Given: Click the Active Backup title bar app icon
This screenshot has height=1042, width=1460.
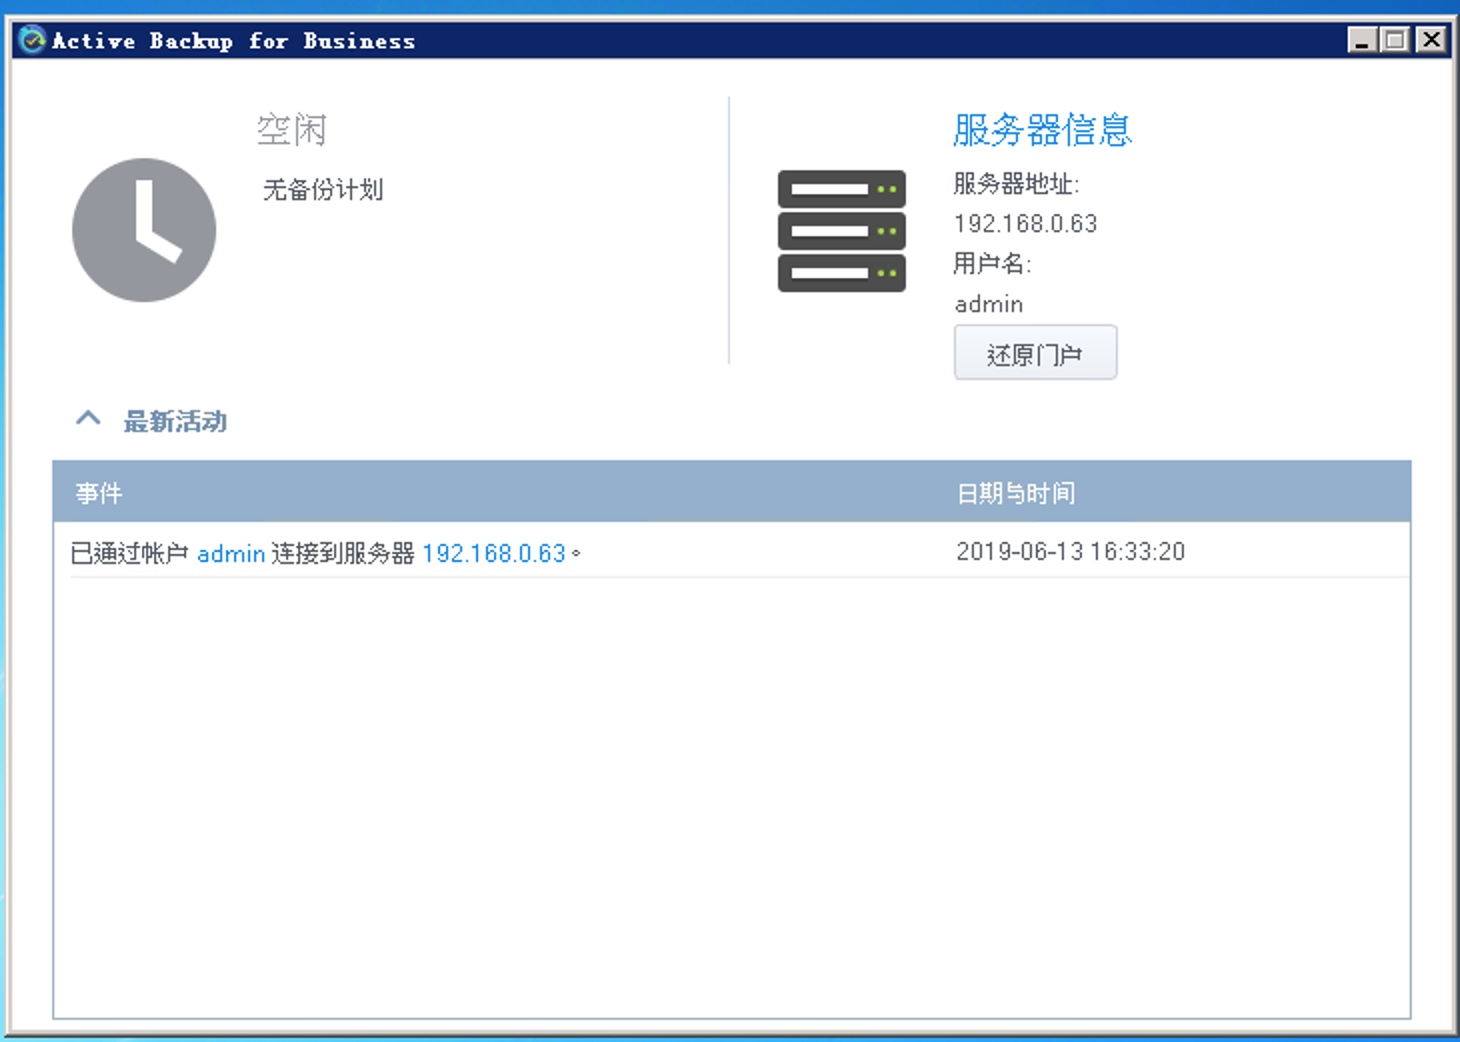Looking at the screenshot, I should coord(32,40).
